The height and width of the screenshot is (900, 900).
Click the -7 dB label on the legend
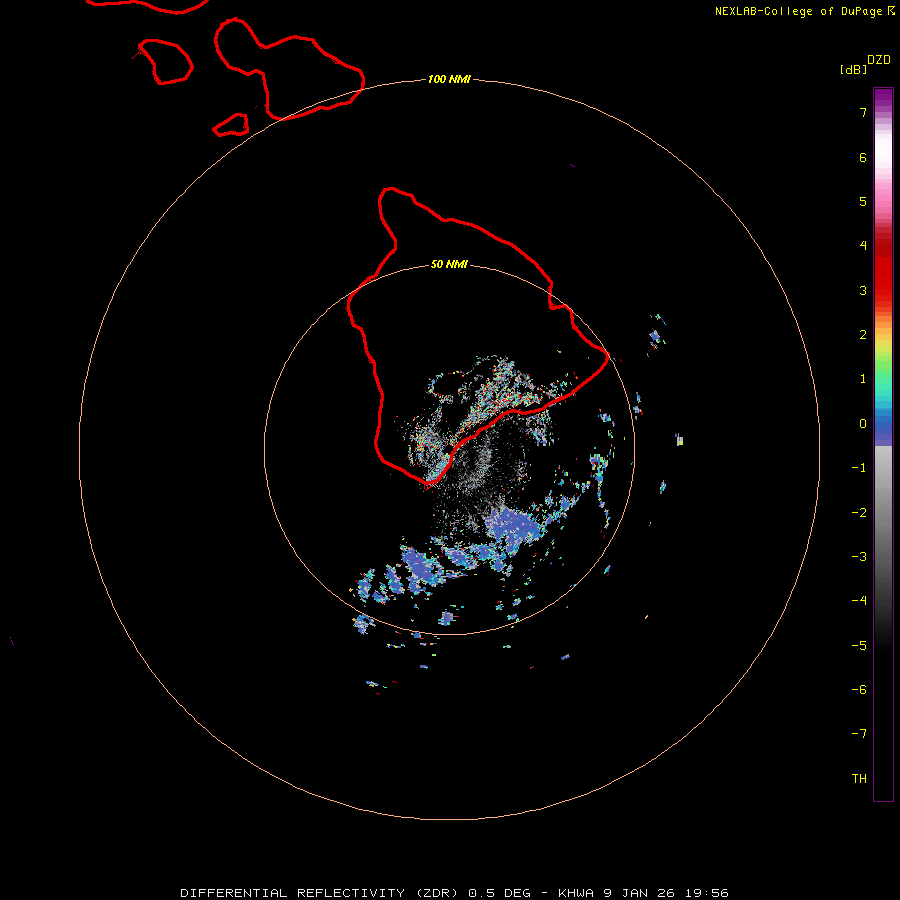(x=859, y=734)
